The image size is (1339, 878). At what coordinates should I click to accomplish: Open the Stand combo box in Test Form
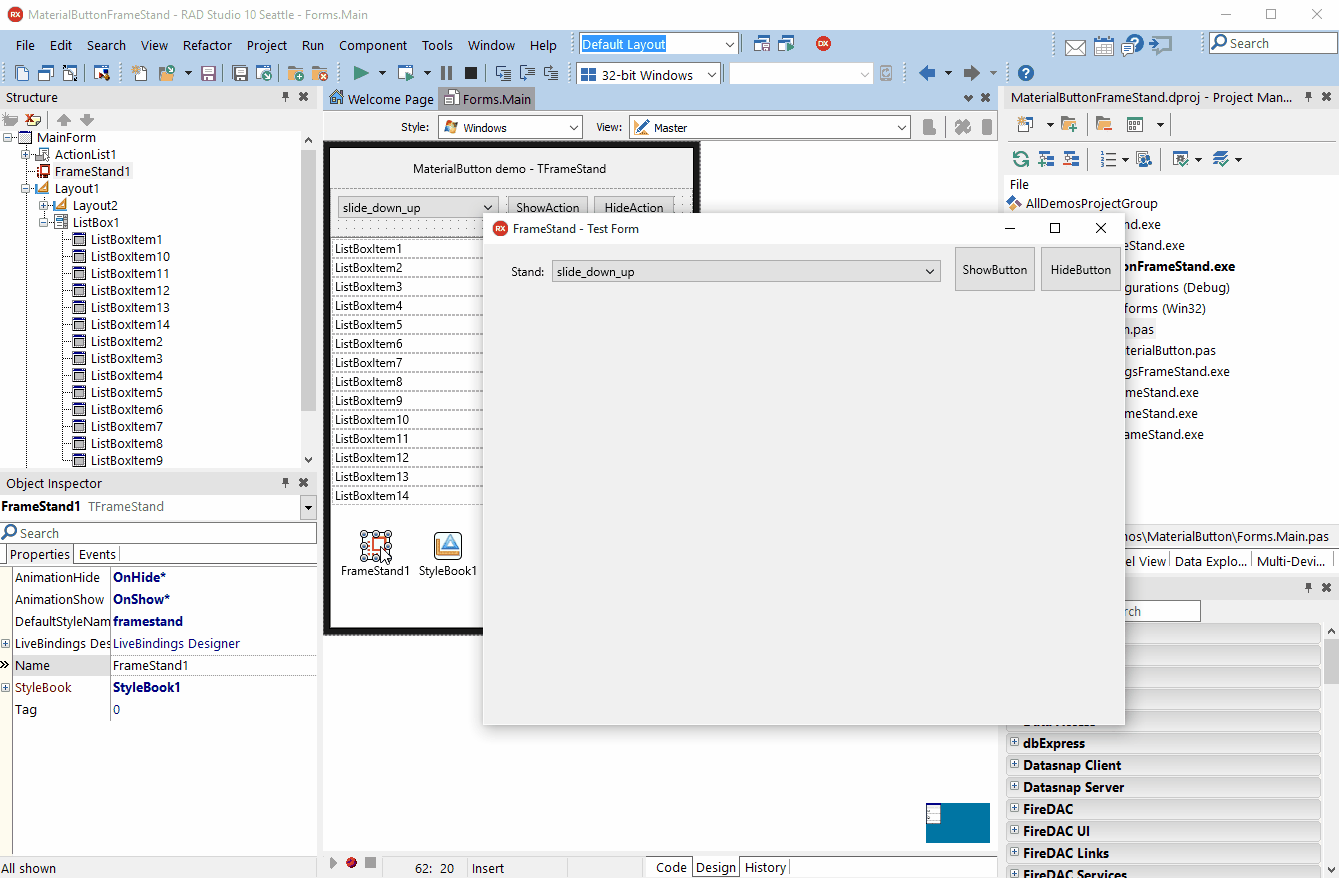pyautogui.click(x=745, y=271)
